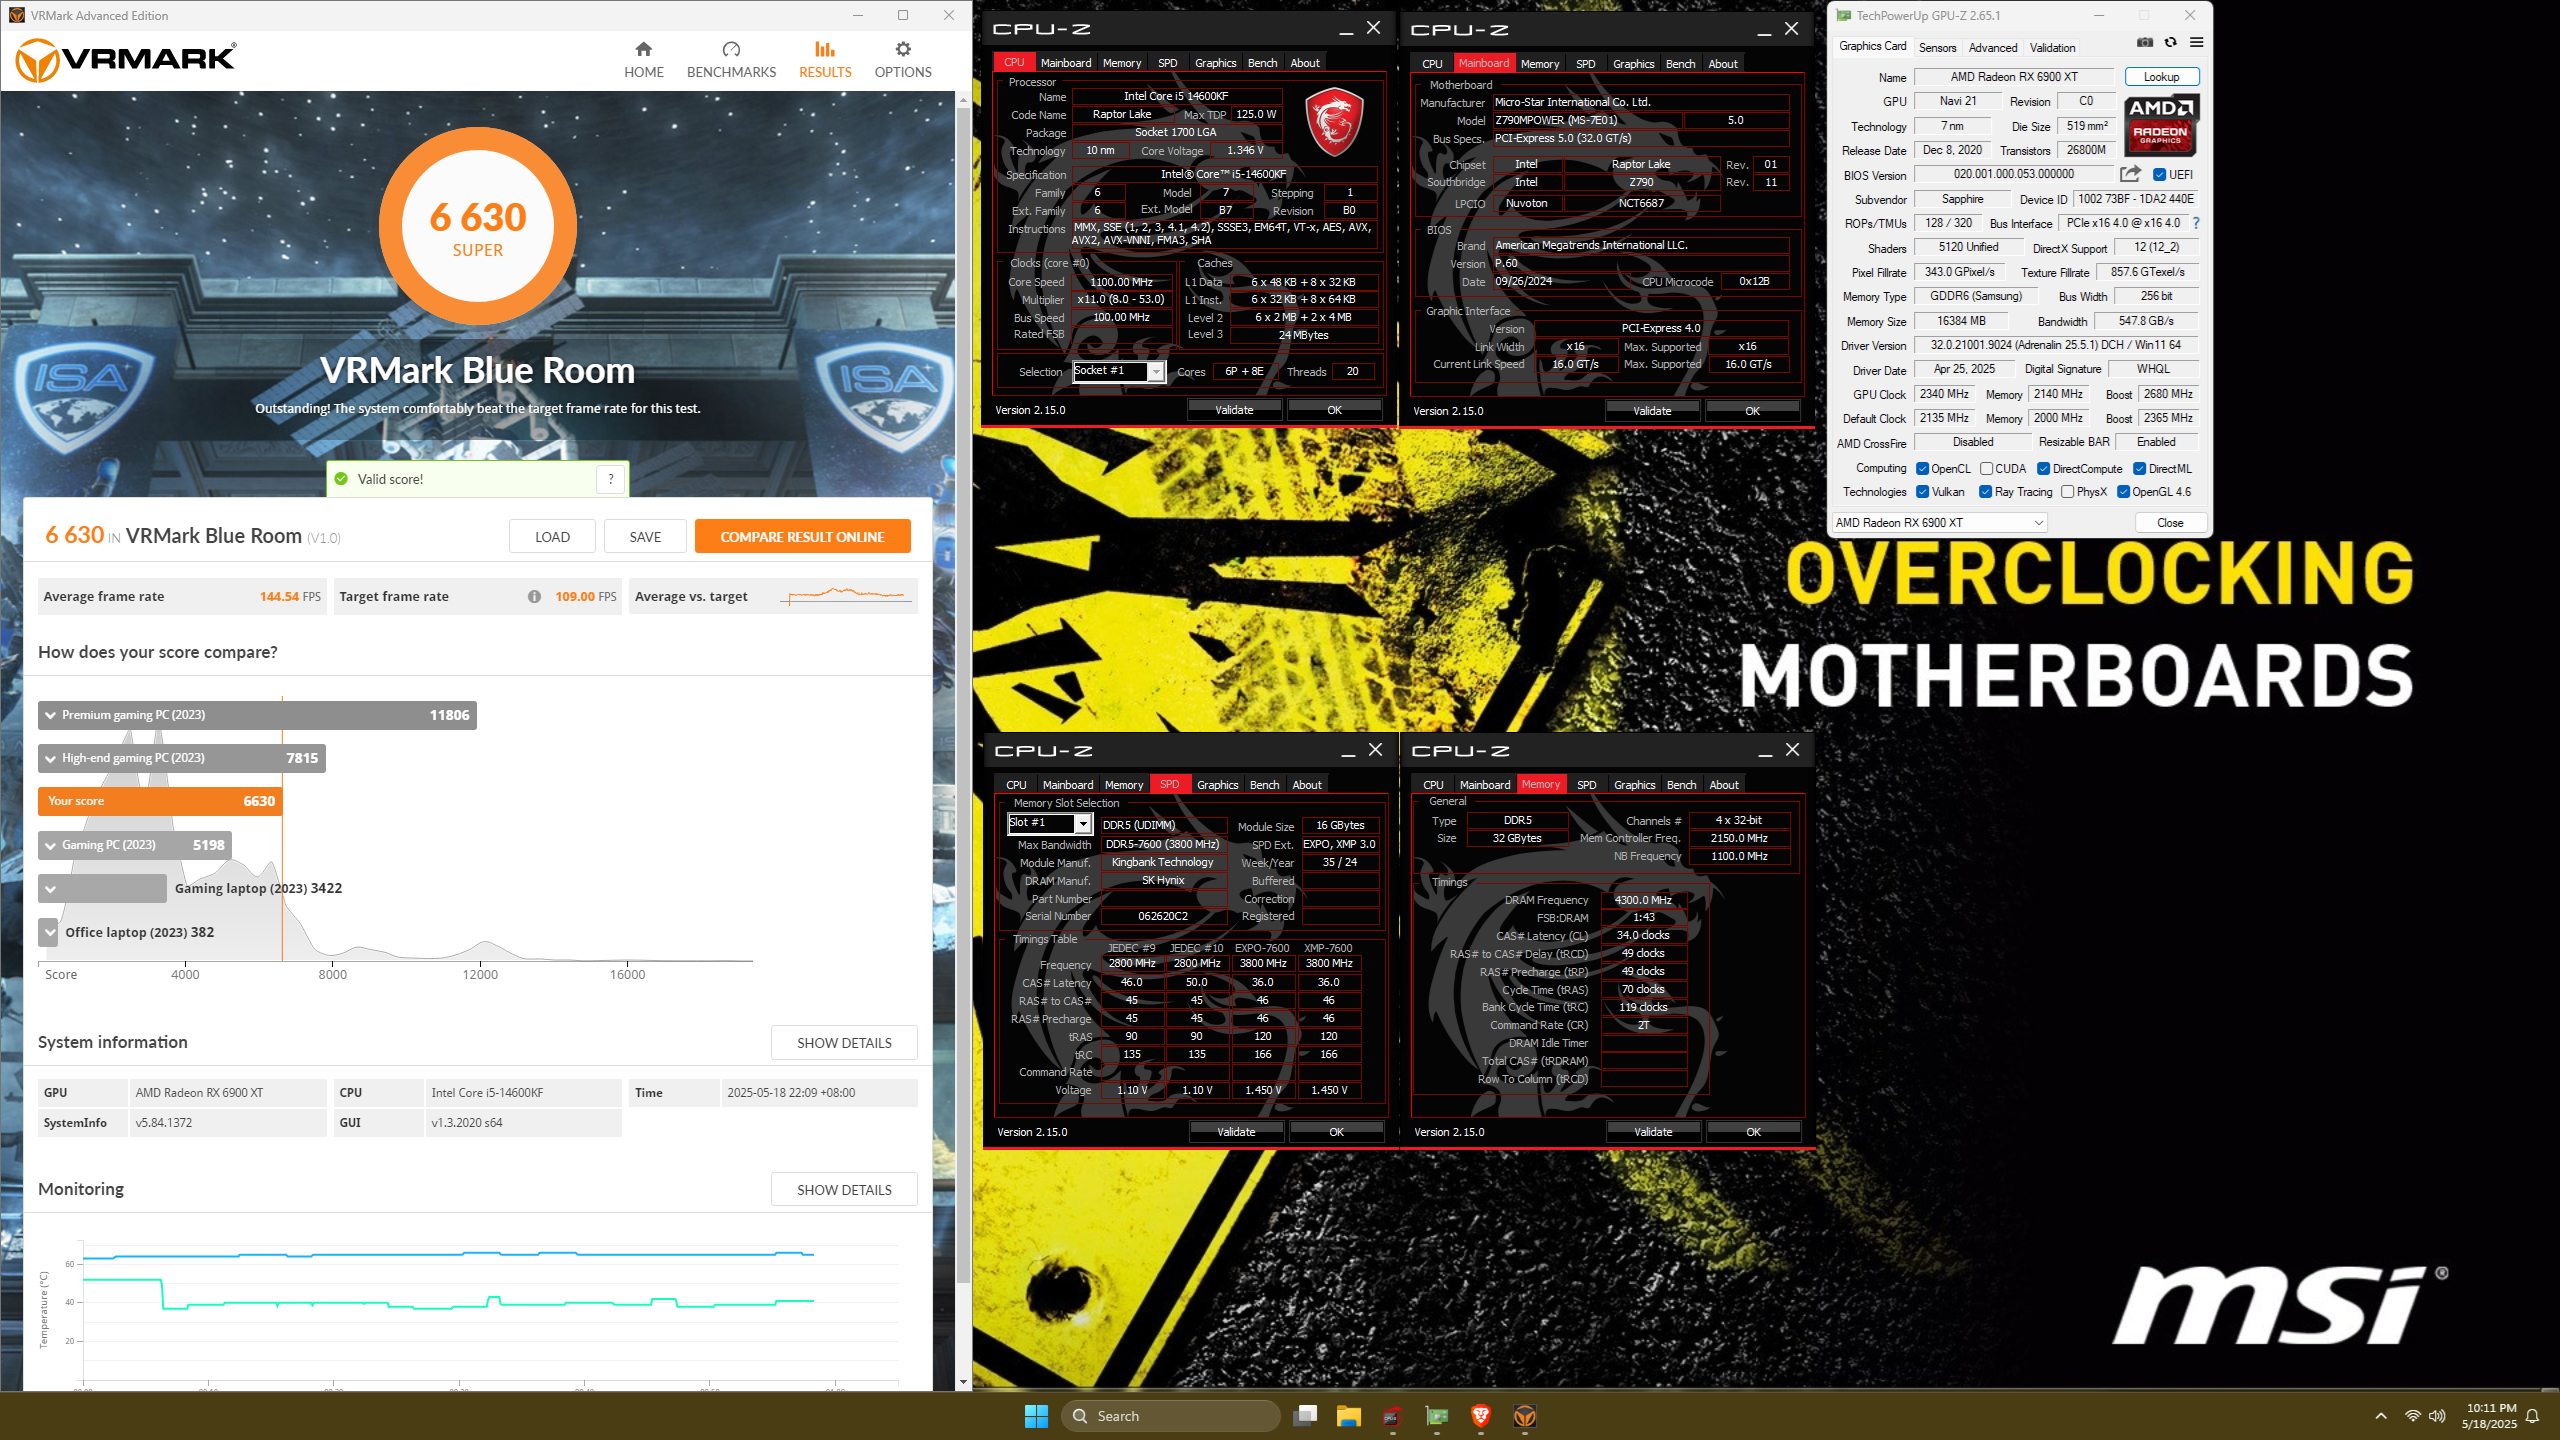Open SPD Slot #1 memory slot dropdown
Screen dimensions: 2560x1440
click(x=1049, y=823)
